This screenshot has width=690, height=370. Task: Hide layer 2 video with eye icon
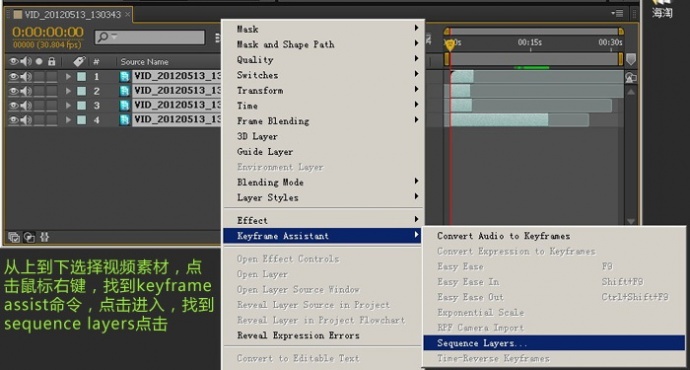[14, 91]
